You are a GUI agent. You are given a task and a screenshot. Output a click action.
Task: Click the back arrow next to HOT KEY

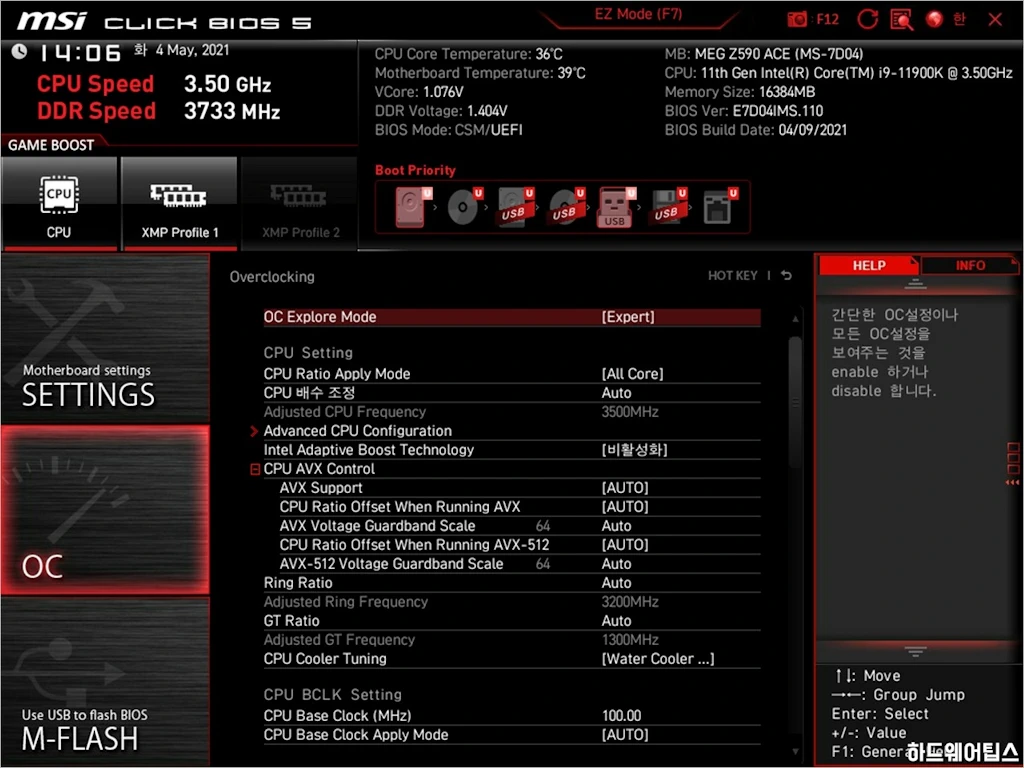(786, 276)
